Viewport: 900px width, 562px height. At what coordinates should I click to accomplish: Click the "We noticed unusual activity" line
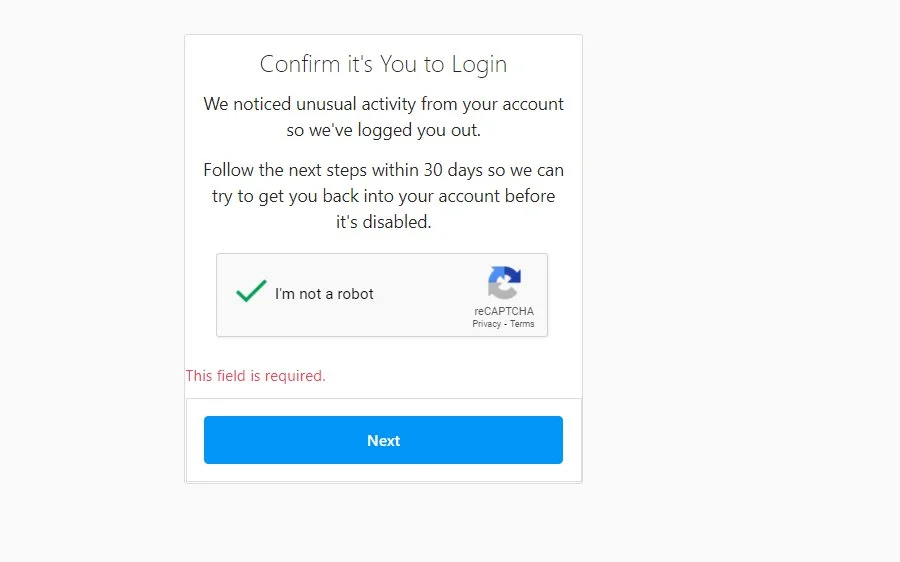pos(383,104)
